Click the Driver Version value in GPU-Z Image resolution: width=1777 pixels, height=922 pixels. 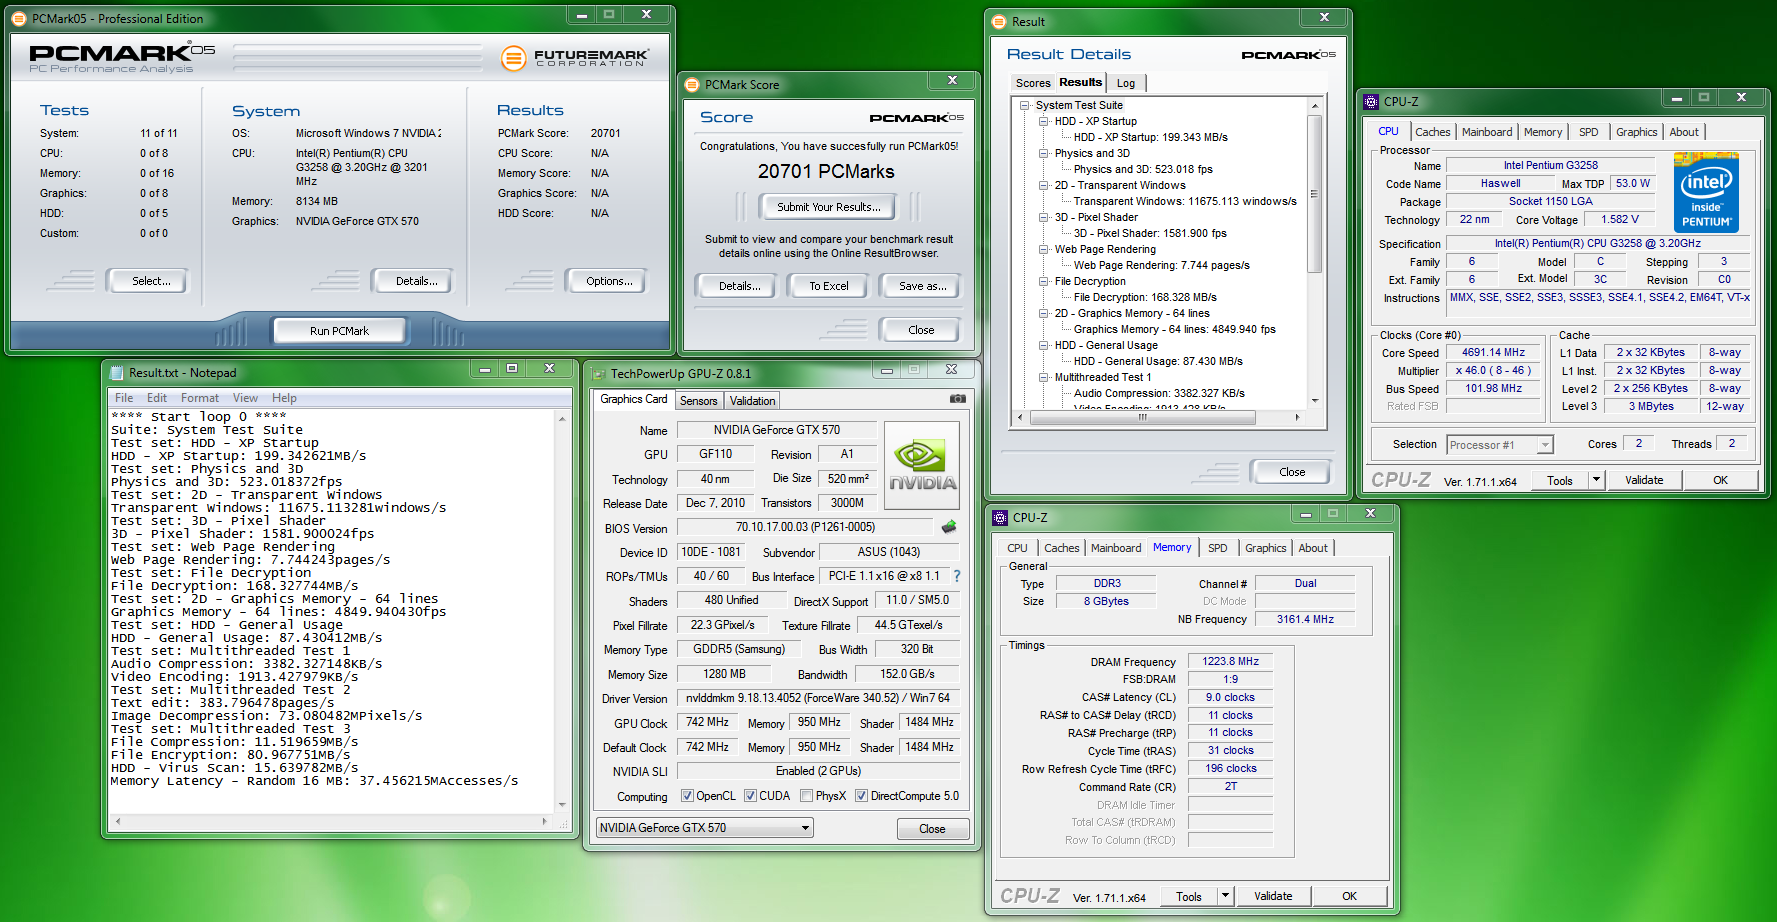[x=818, y=698]
